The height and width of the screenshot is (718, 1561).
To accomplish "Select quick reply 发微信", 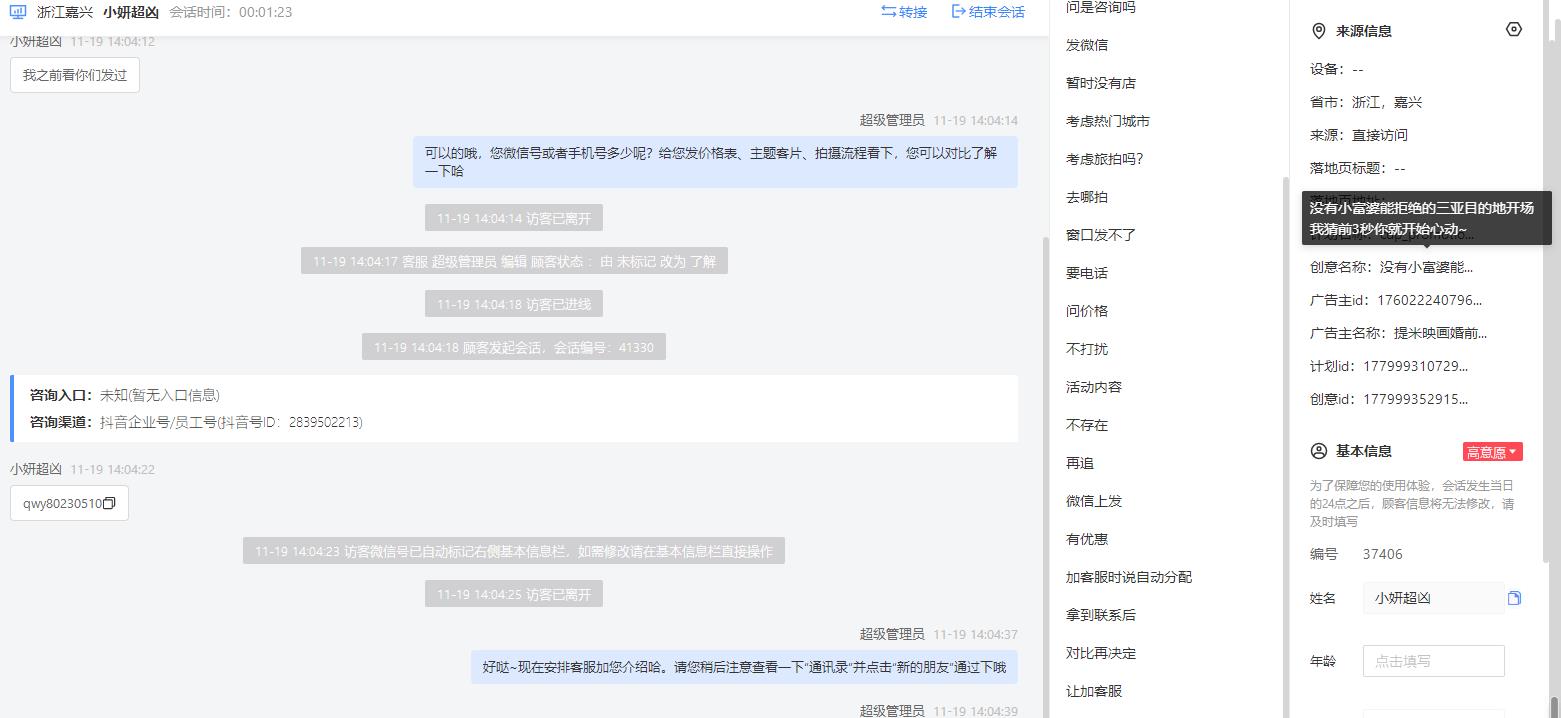I will tap(1086, 45).
